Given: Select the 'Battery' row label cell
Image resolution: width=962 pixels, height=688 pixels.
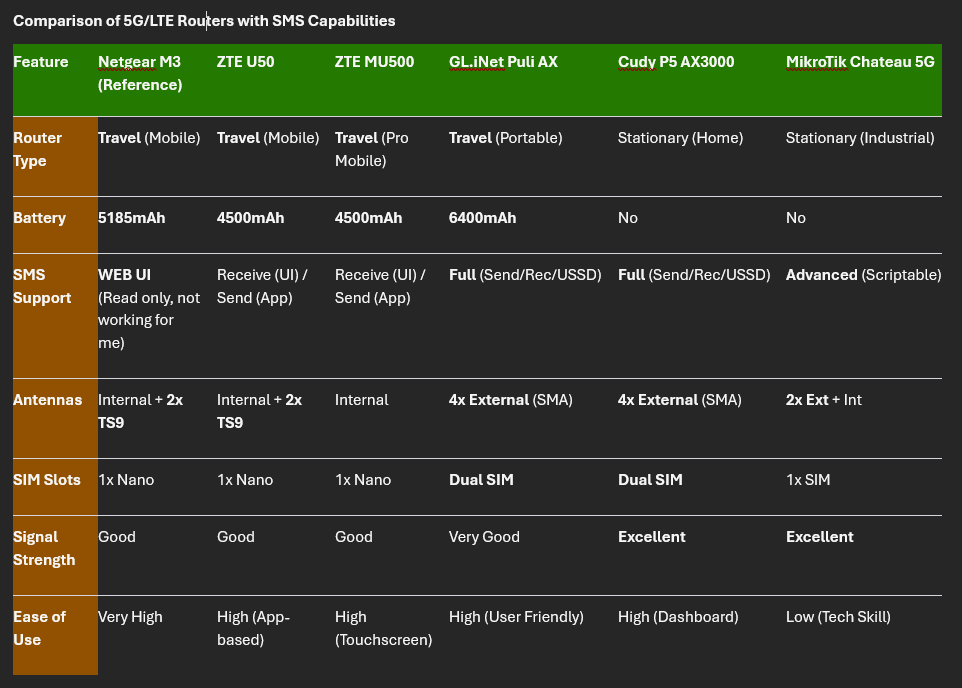Looking at the screenshot, I should pyautogui.click(x=39, y=218).
